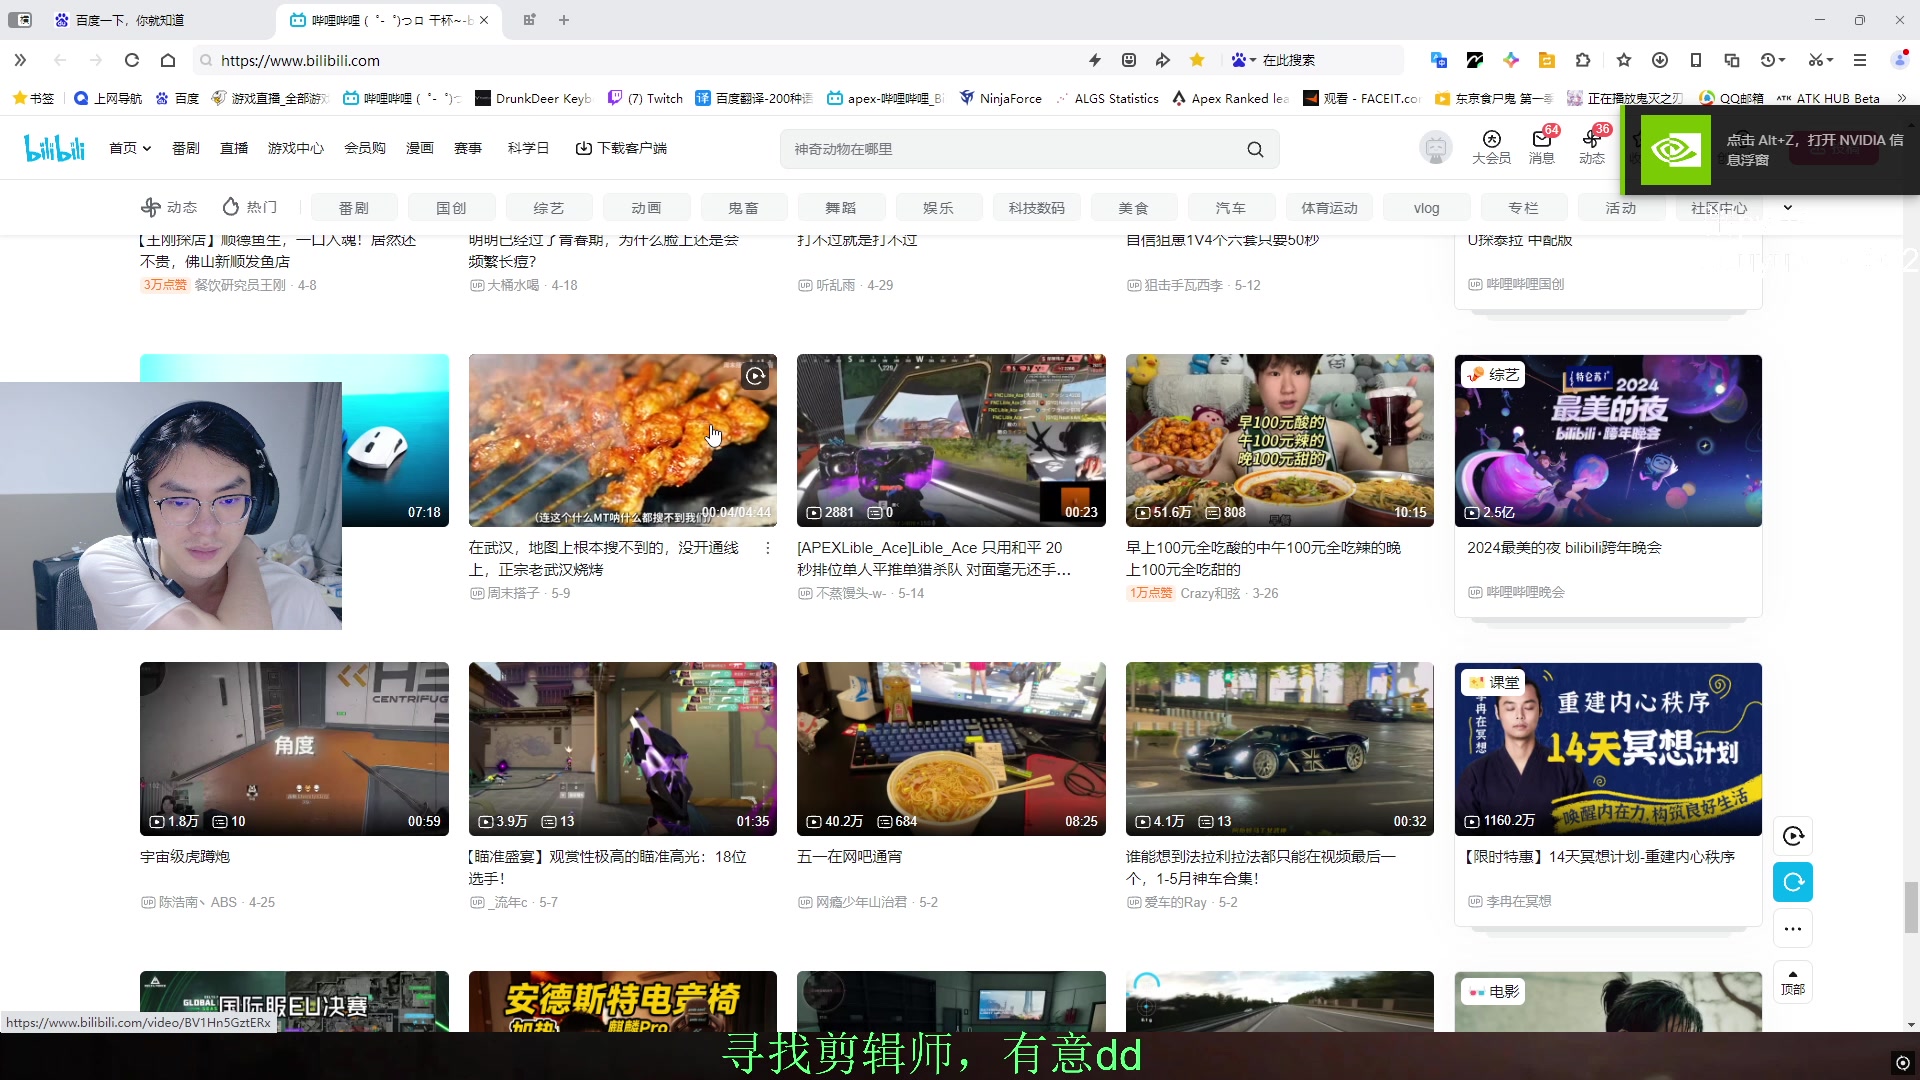Open 会员购 in top navigation

point(365,148)
